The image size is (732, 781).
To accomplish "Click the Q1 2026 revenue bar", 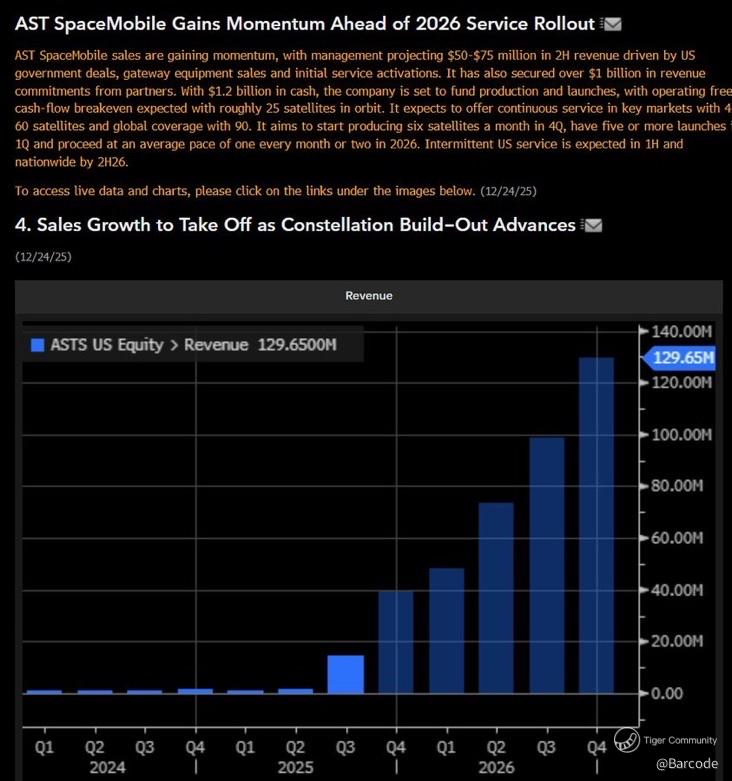I will click(x=447, y=631).
